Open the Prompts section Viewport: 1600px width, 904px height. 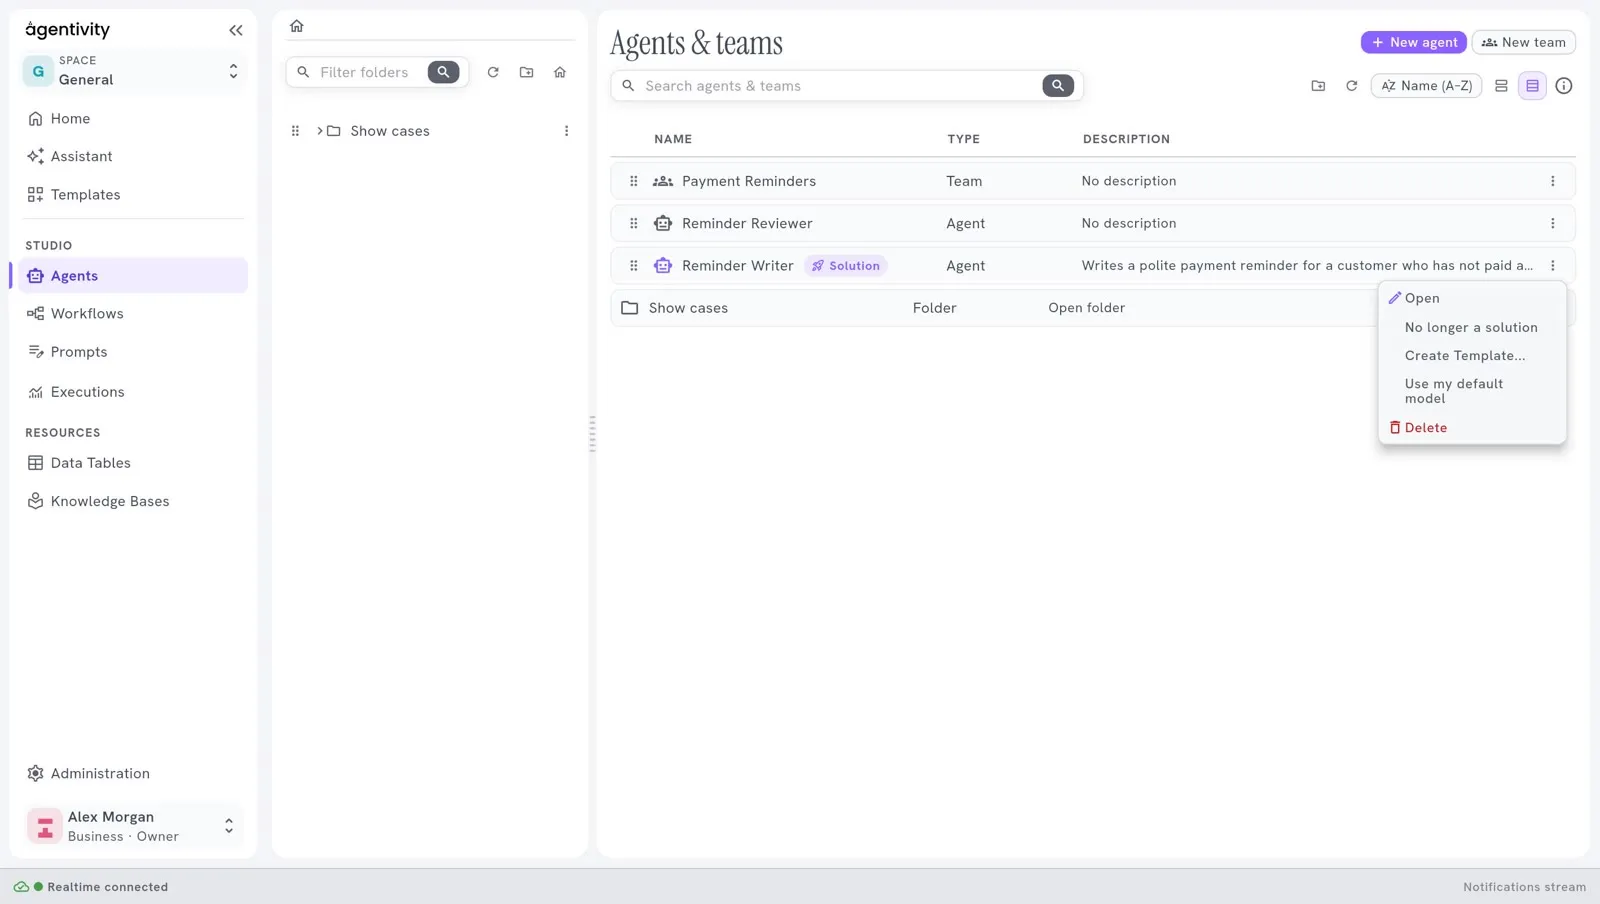pyautogui.click(x=133, y=352)
